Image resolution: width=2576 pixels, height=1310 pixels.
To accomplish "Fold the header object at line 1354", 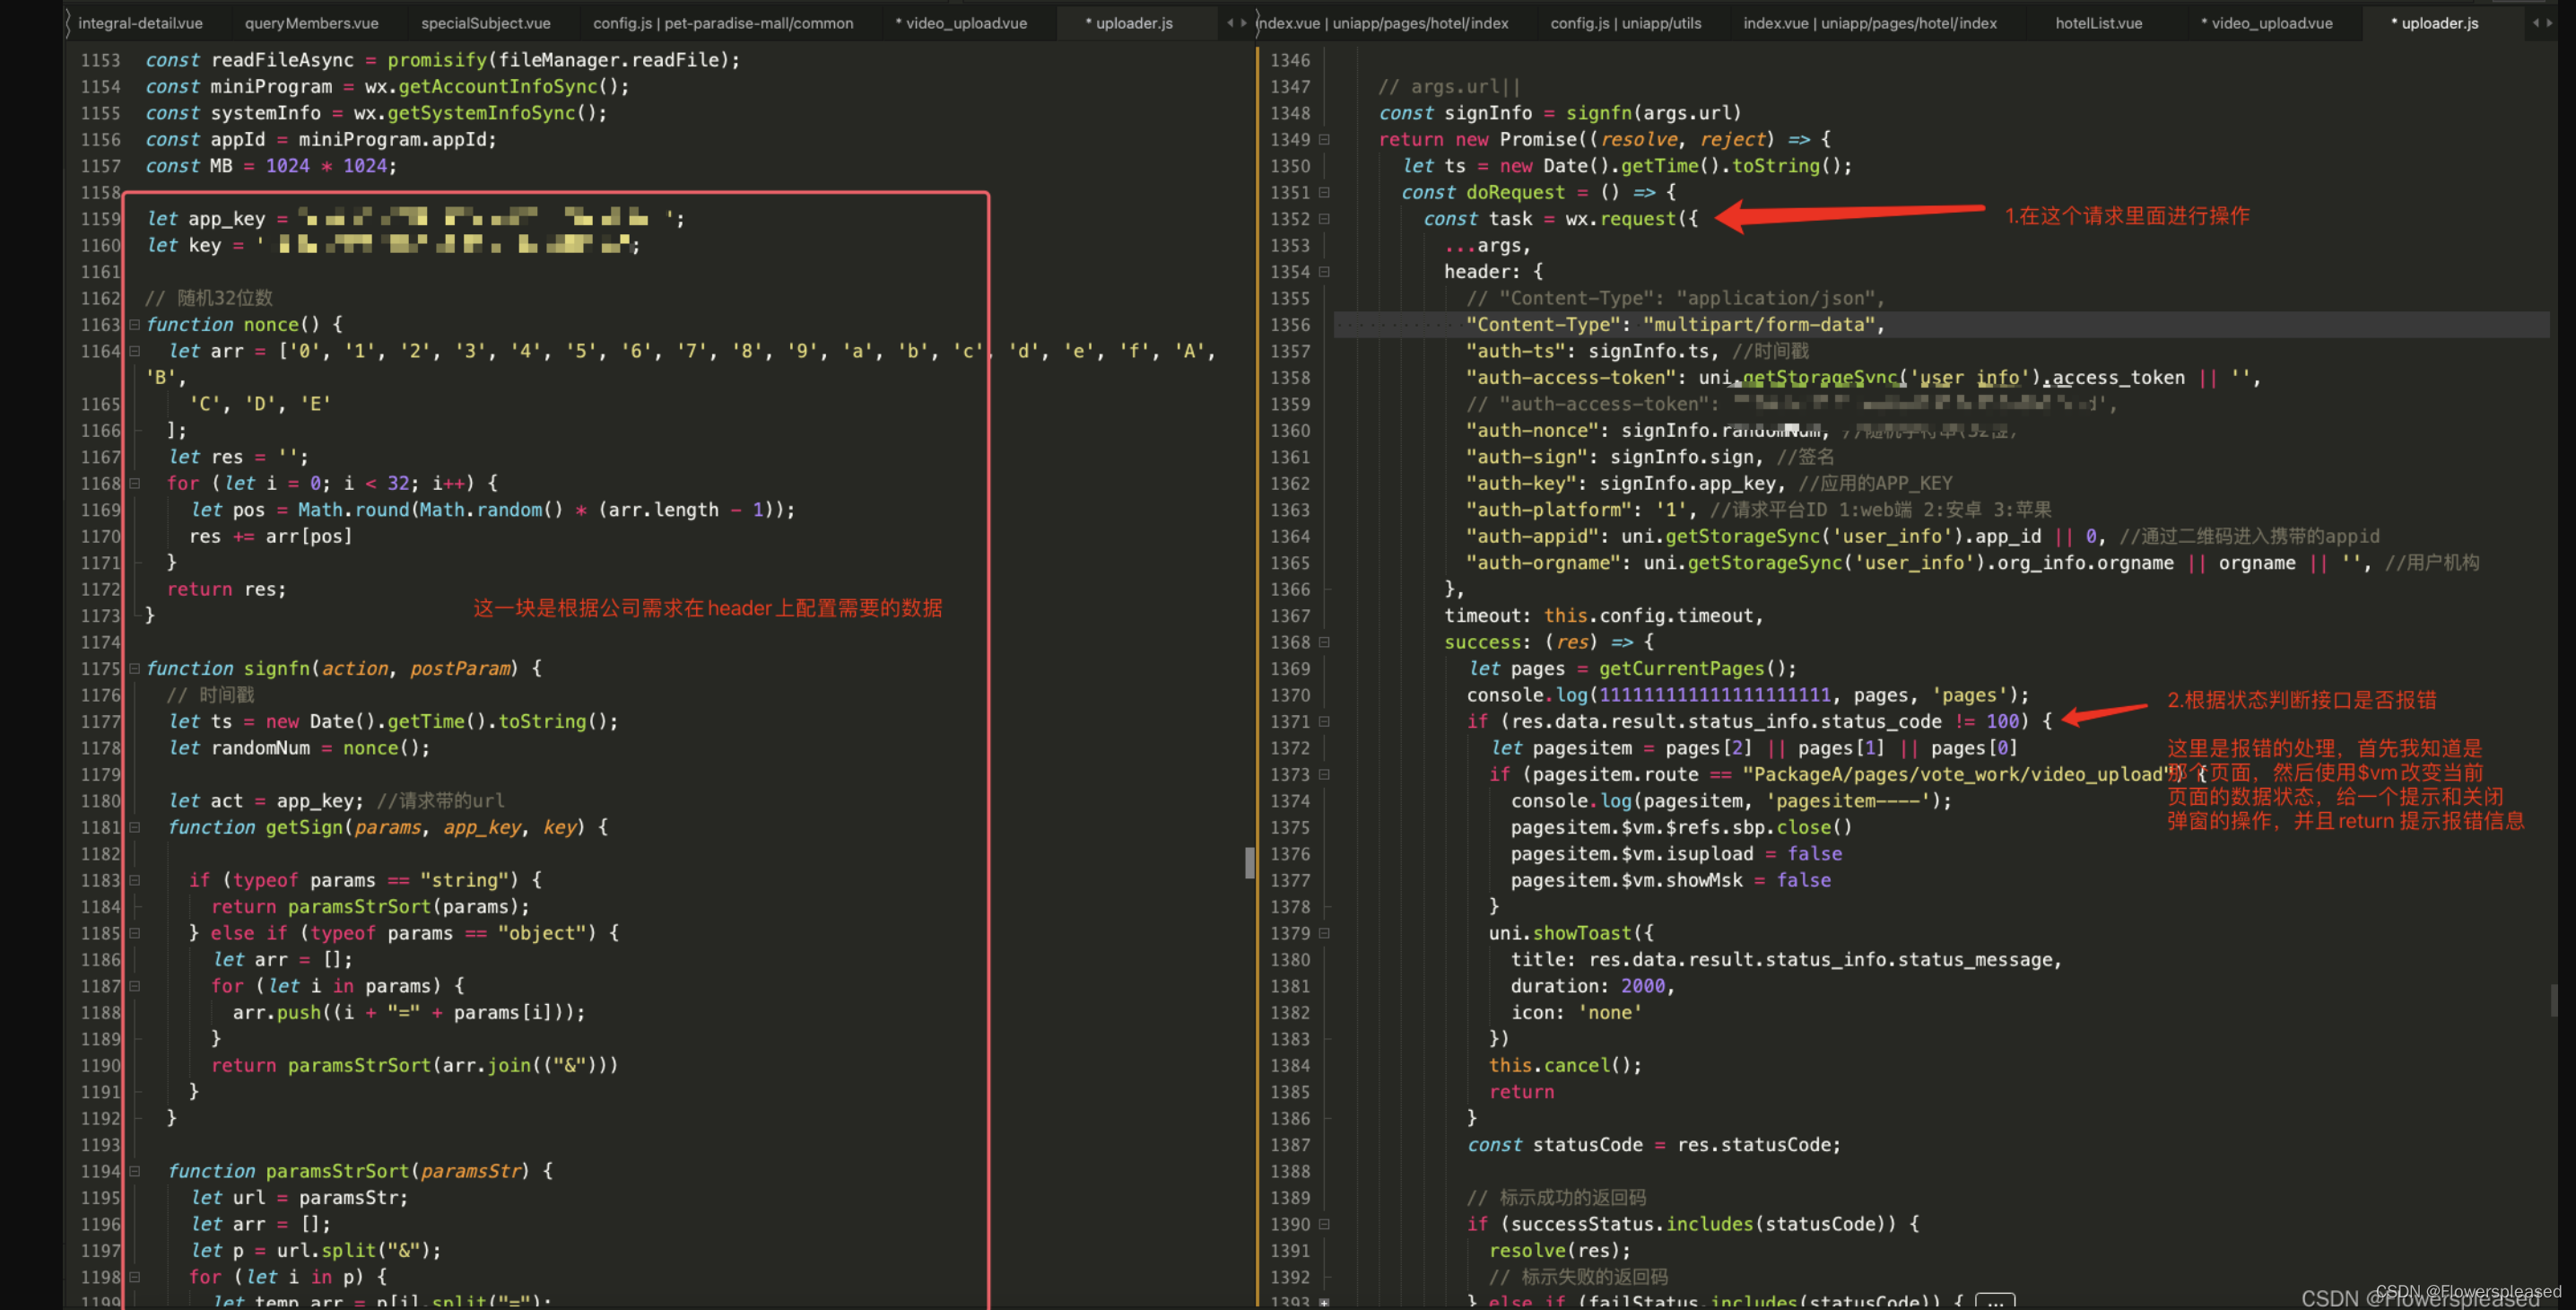I will coord(1324,272).
